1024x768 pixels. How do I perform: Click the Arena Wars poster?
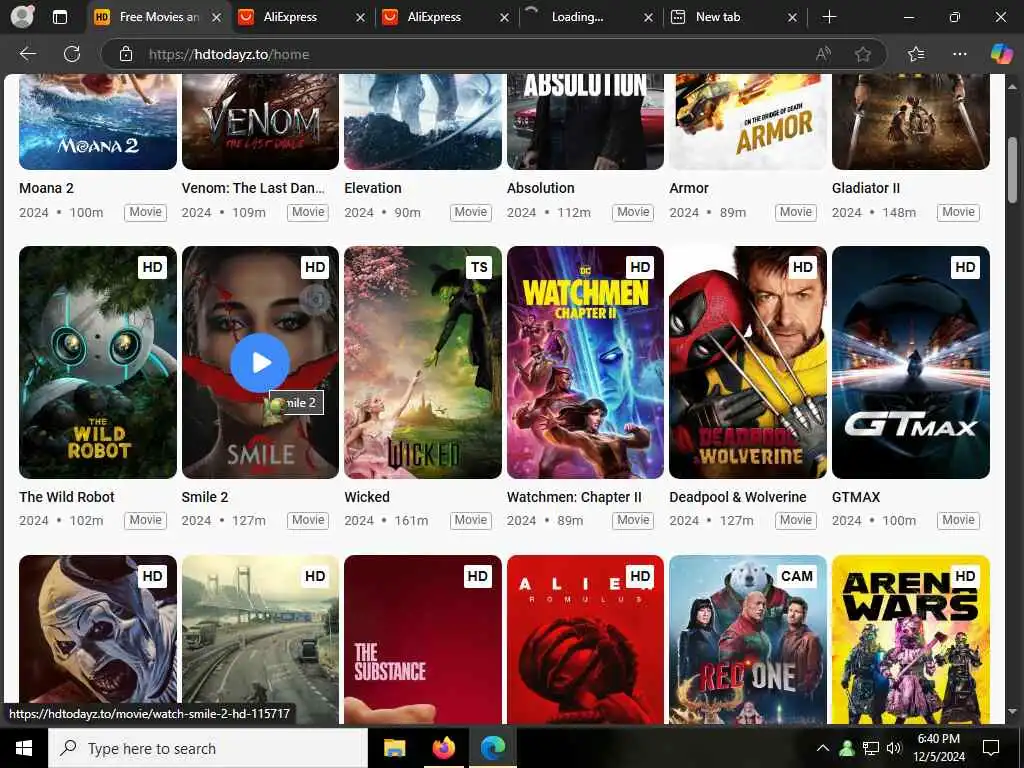coord(910,639)
